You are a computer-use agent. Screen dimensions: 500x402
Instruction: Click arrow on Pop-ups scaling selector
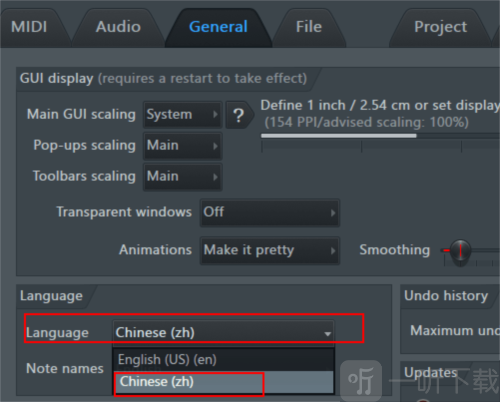coord(215,146)
